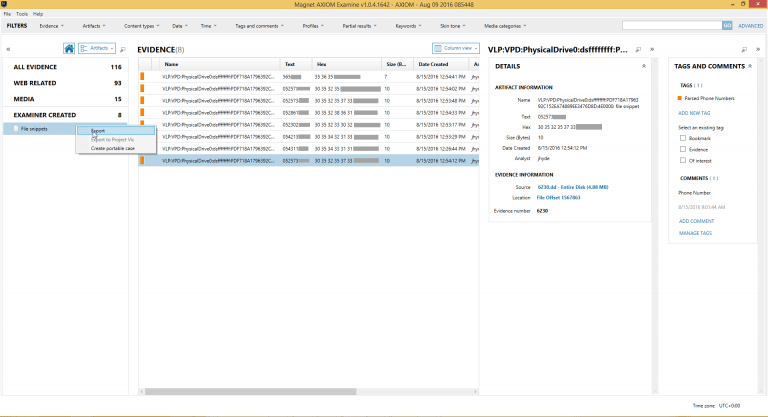The width and height of the screenshot is (768, 417).
Task: Collapse tags pane double-arrow icon
Action: [758, 49]
